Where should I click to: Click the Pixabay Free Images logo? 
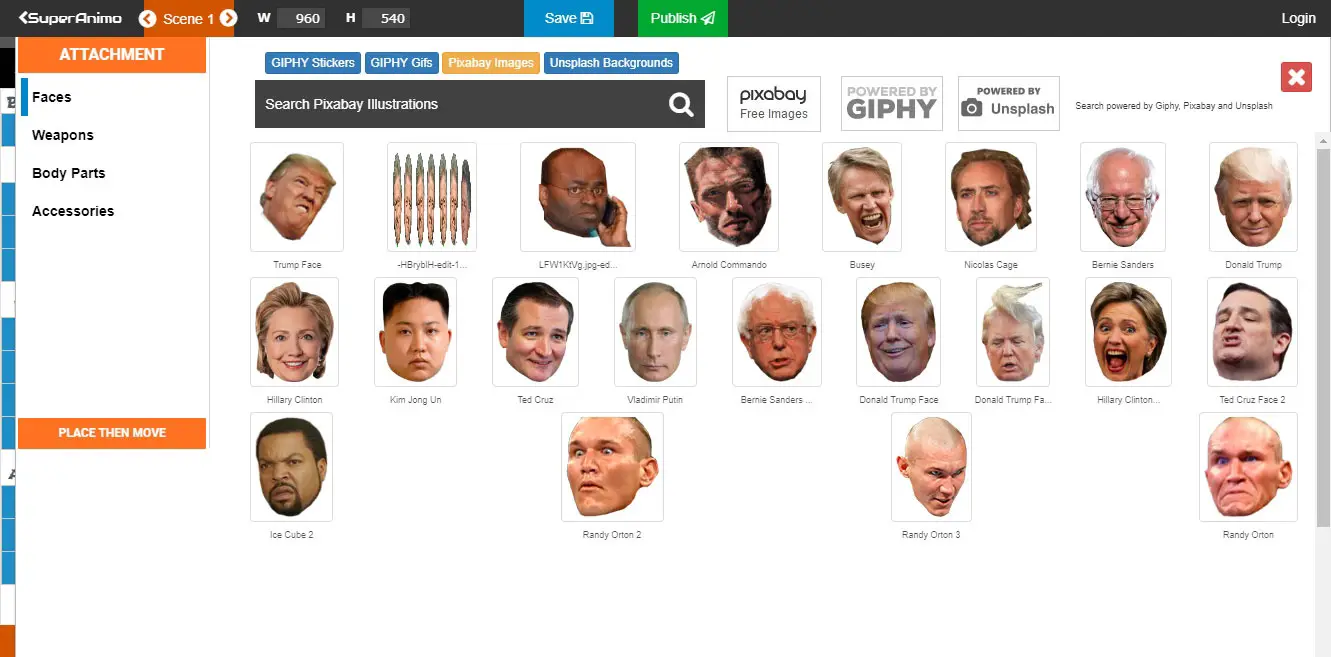pos(773,104)
